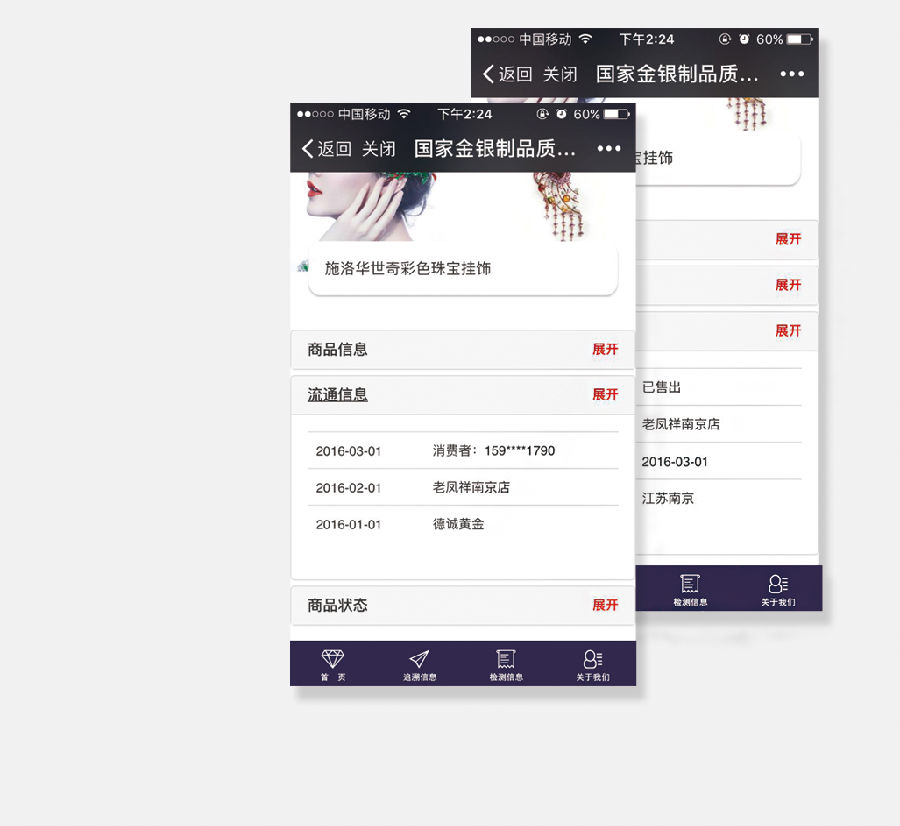
Task: Open 关于我们 person icon in front phone
Action: [592, 660]
